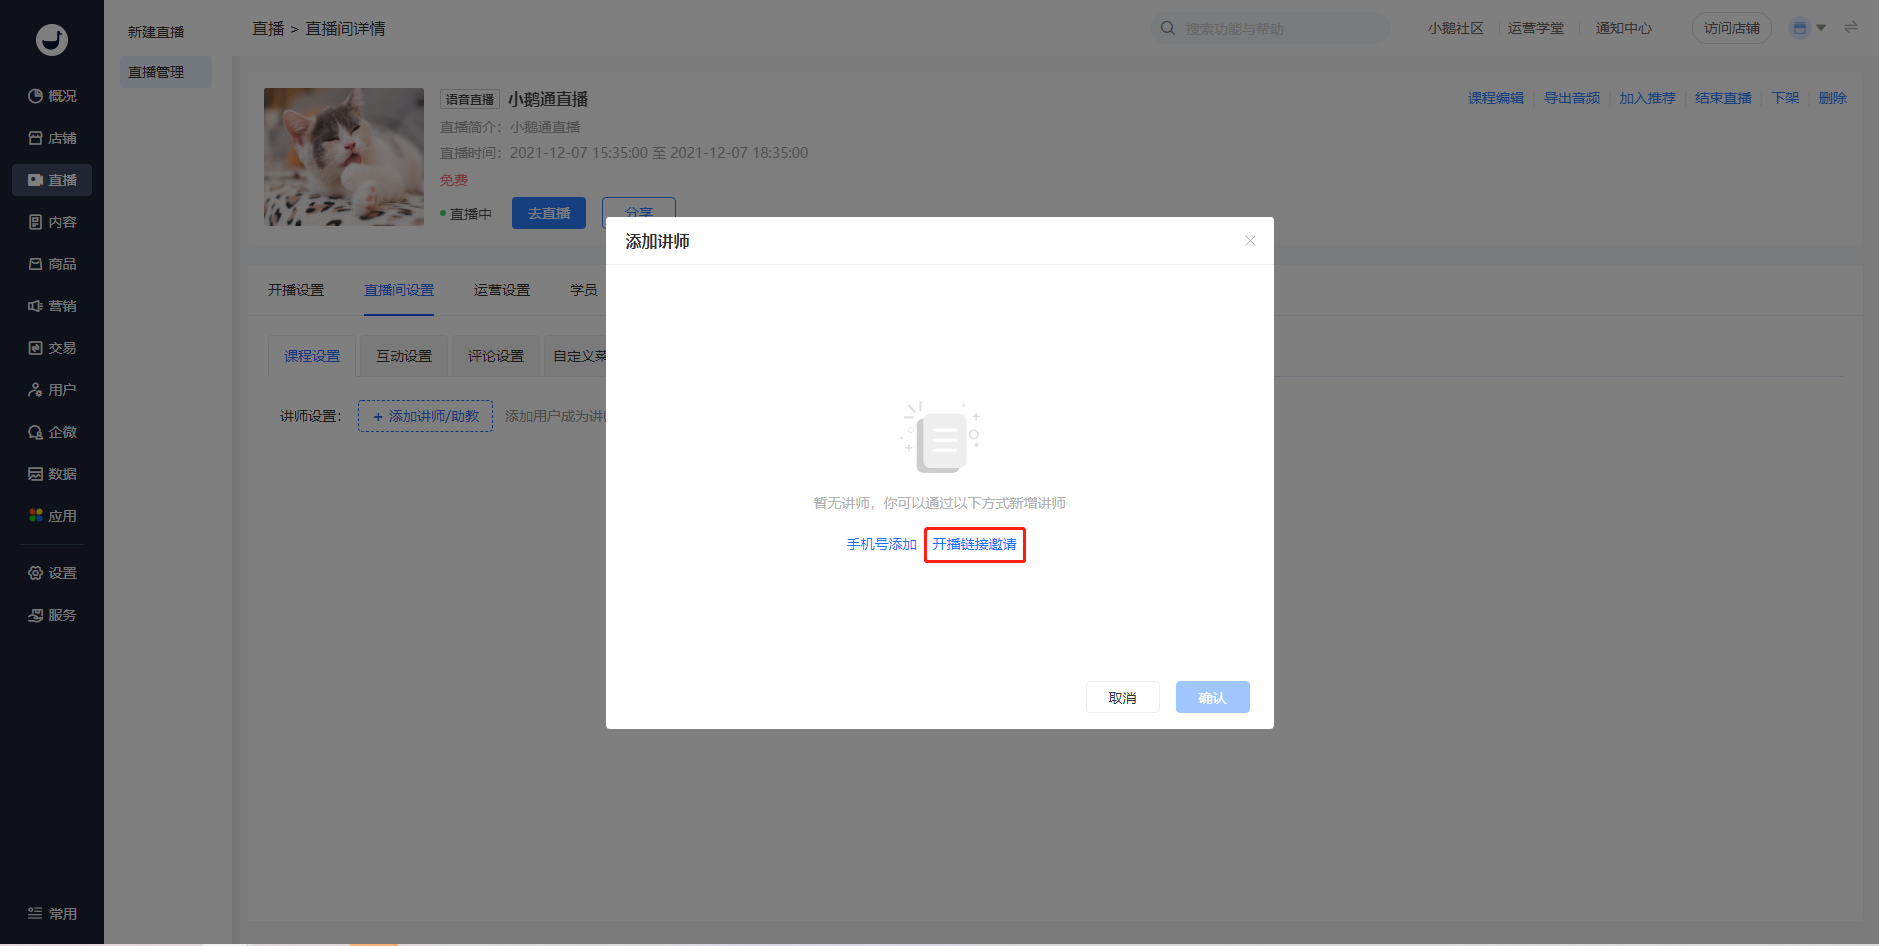Open 交易 in the sidebar
1879x946 pixels.
tap(52, 348)
